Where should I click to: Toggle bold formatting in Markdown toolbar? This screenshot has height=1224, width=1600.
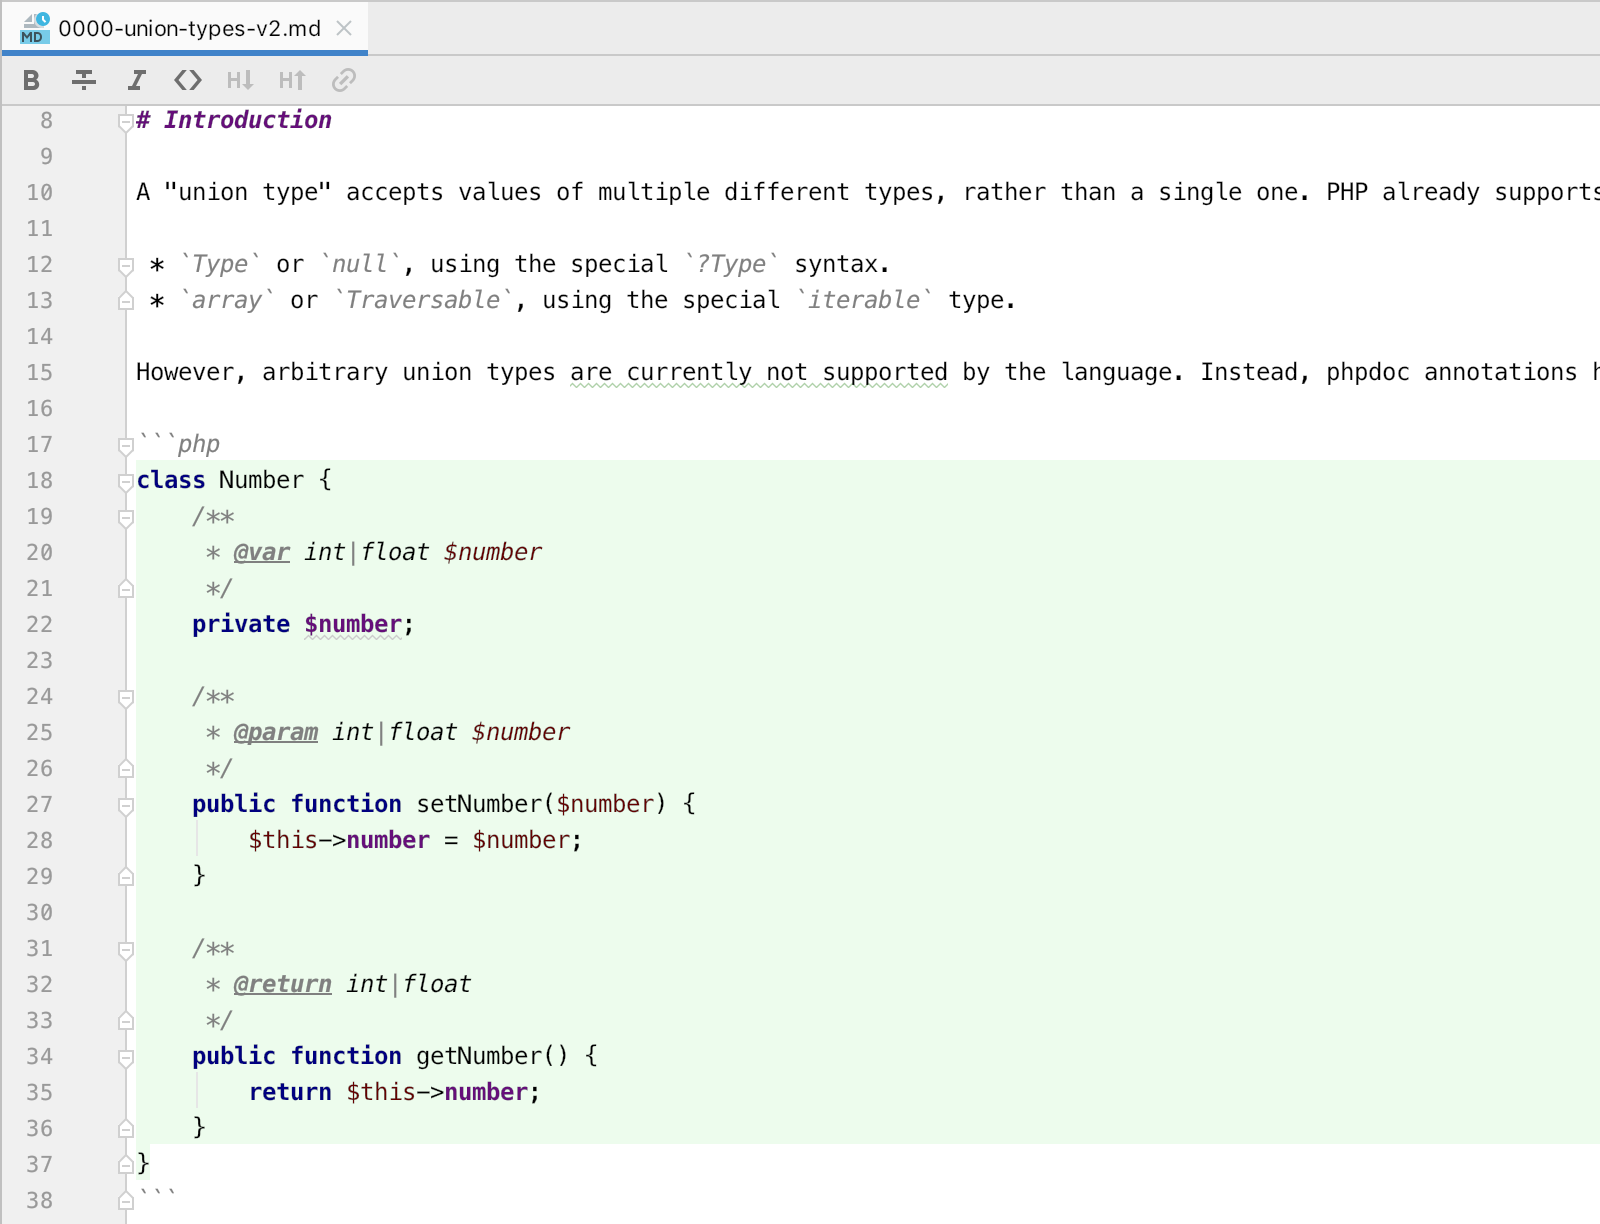coord(31,80)
